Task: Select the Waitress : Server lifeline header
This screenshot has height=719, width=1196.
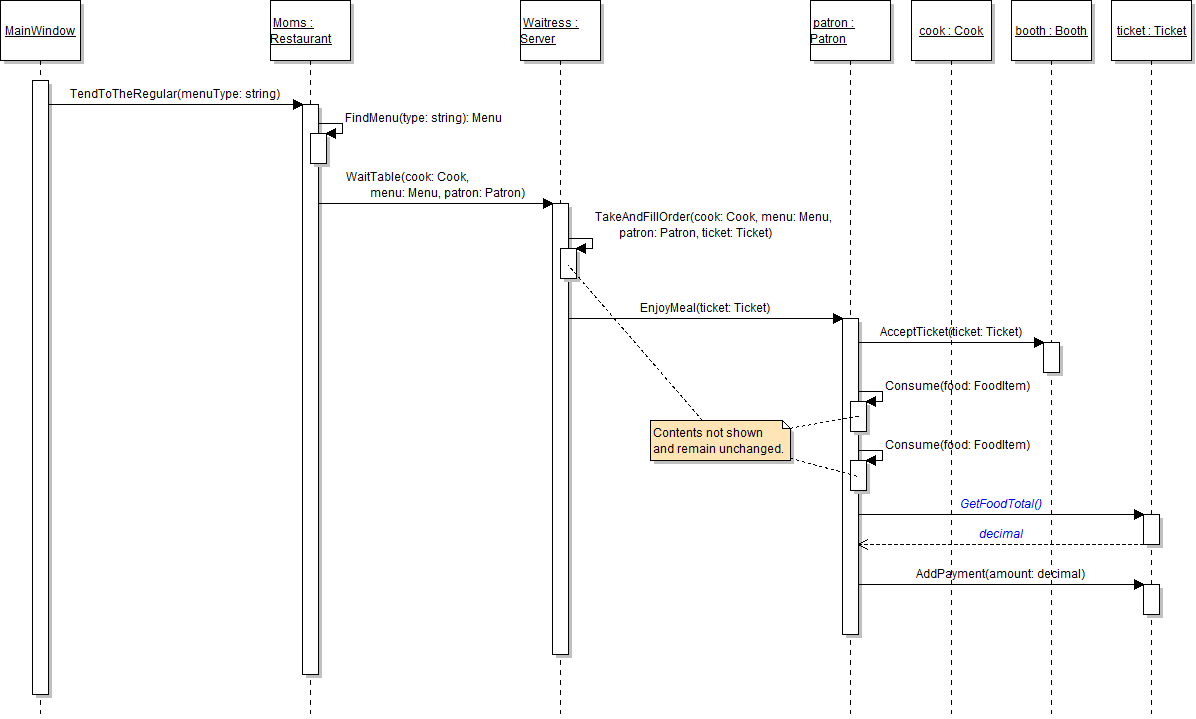Action: [560, 31]
